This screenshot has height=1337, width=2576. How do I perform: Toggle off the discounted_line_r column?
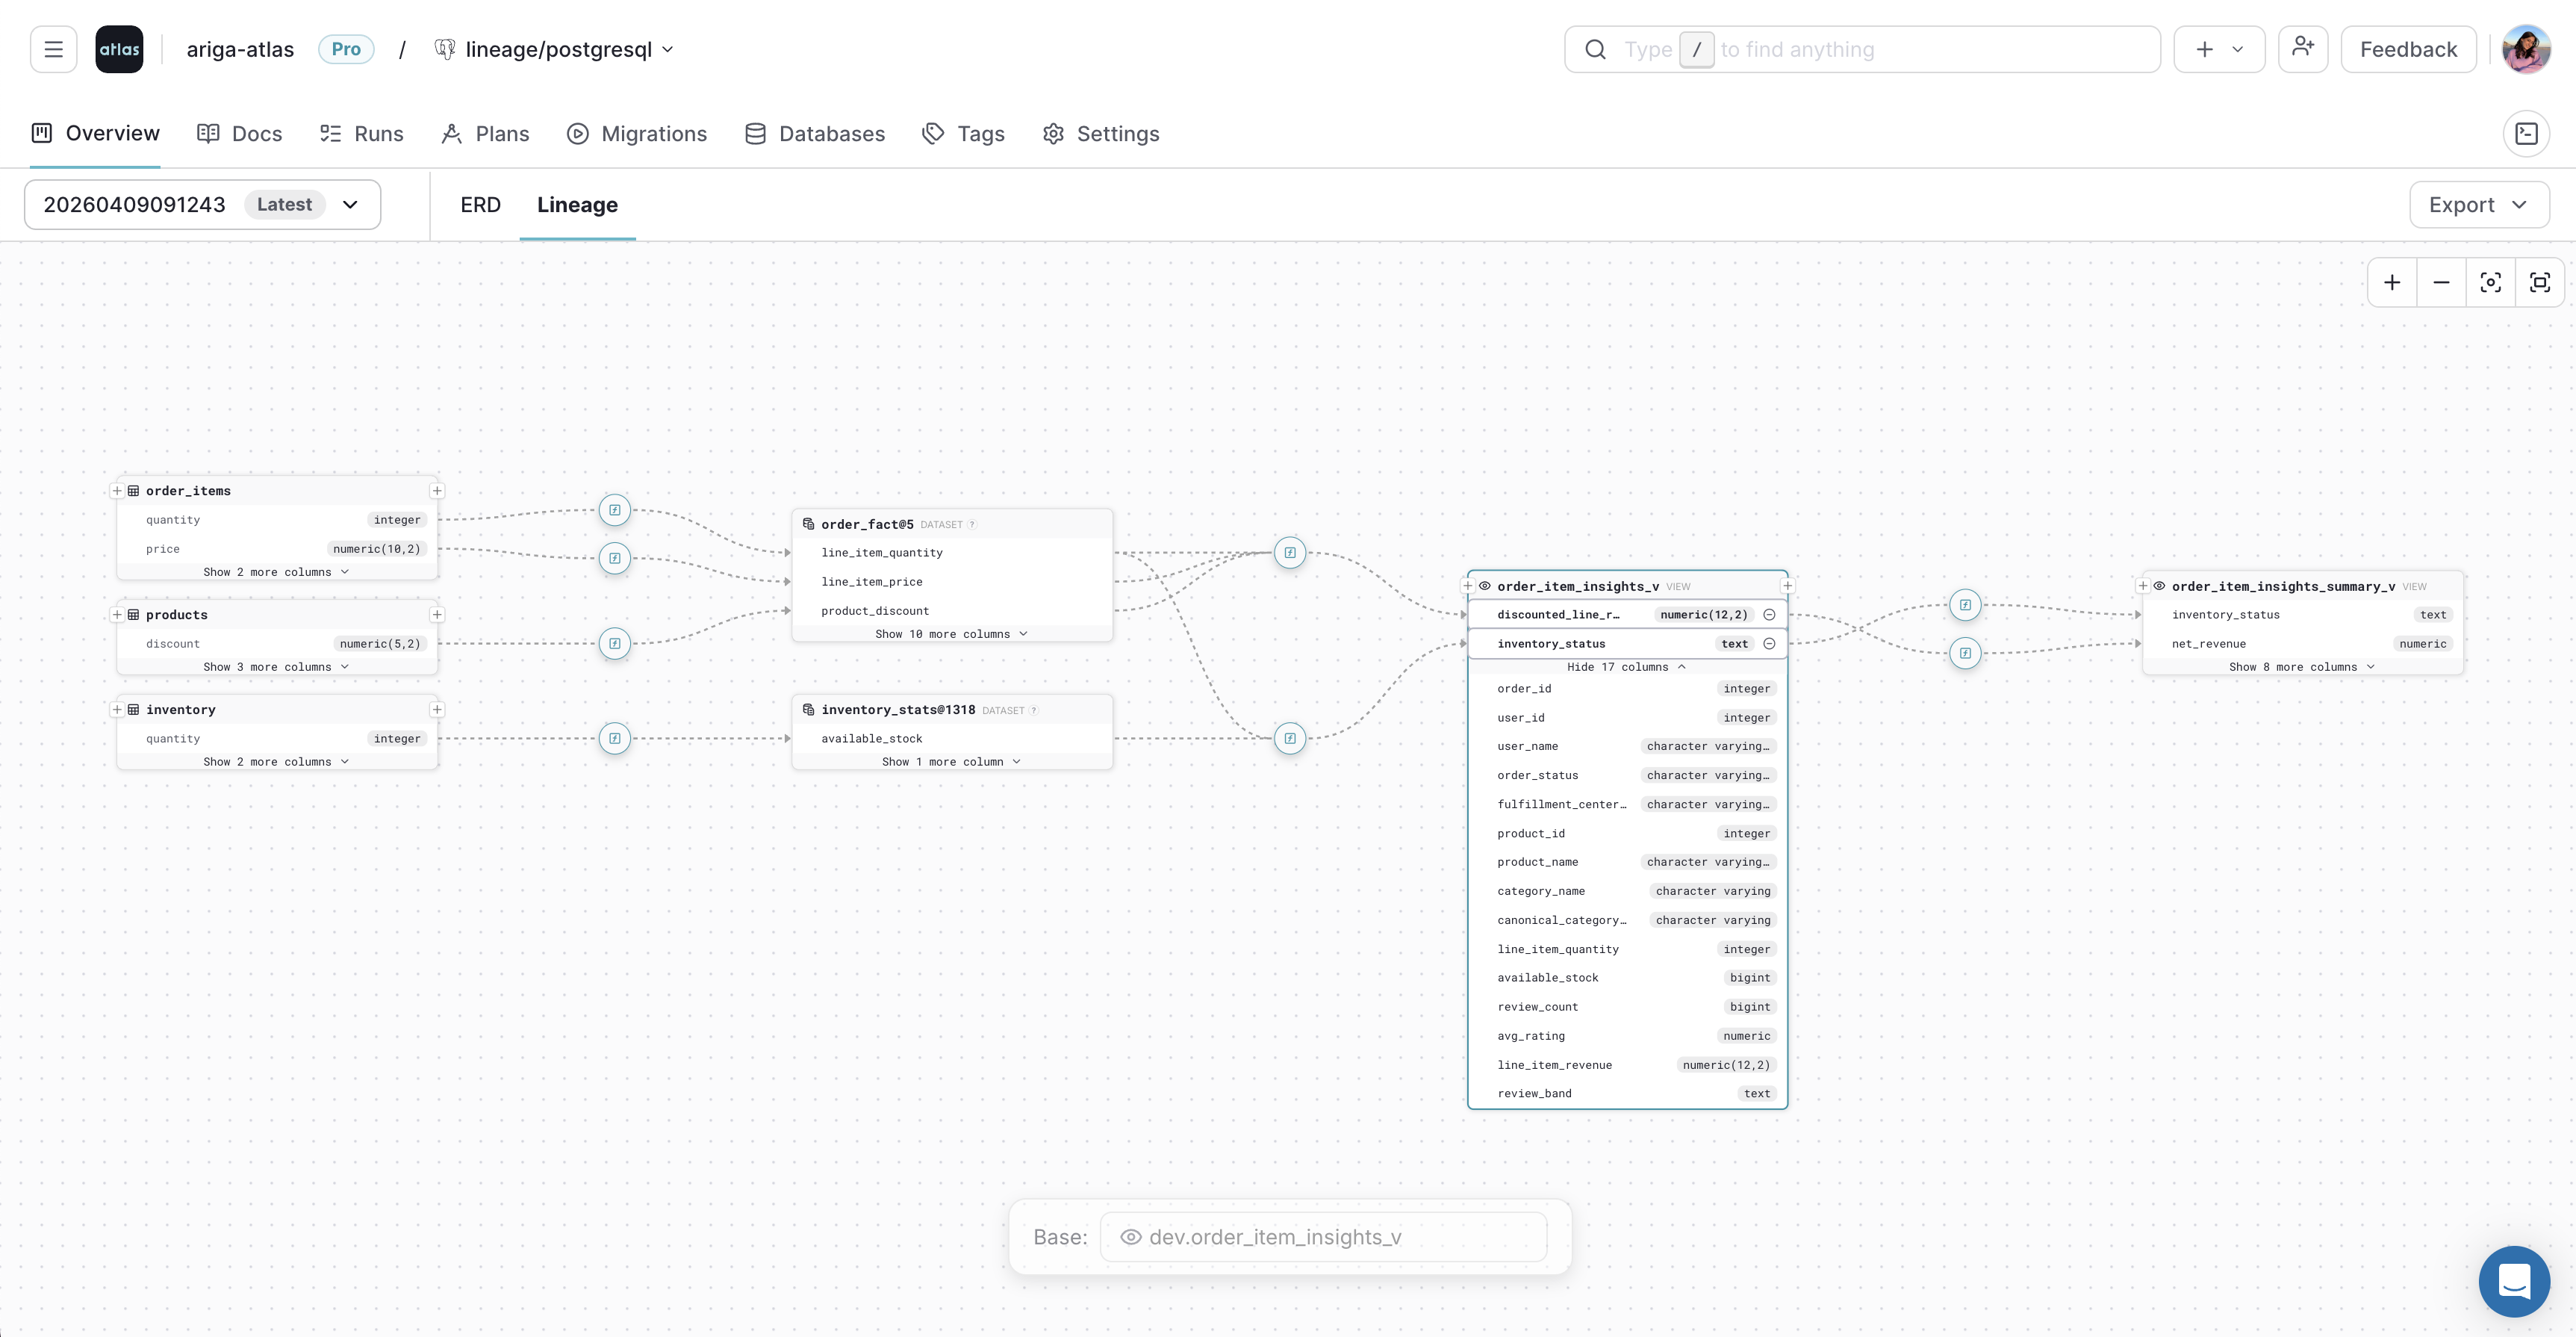point(1770,614)
